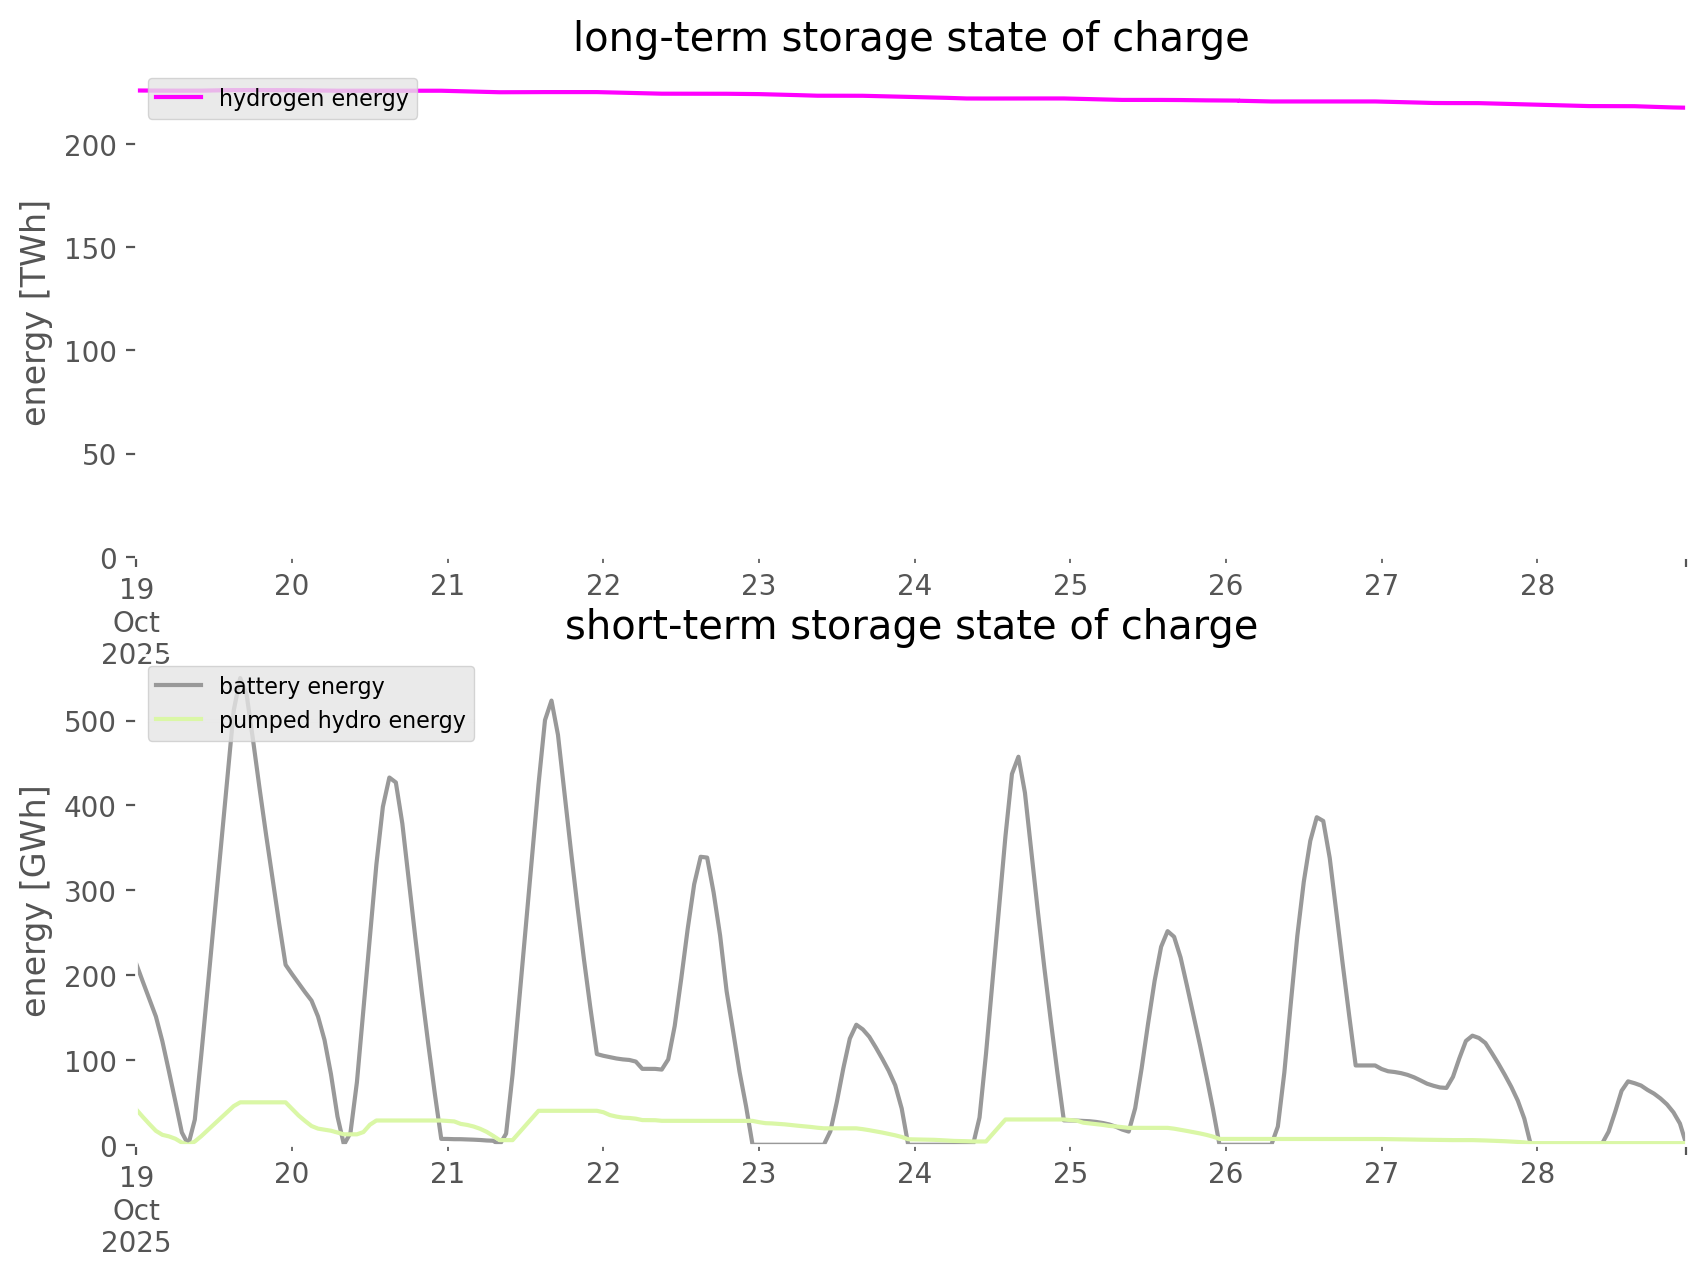Click the pale green pumped hydro legend sample
The height and width of the screenshot is (1277, 1706).
179,720
